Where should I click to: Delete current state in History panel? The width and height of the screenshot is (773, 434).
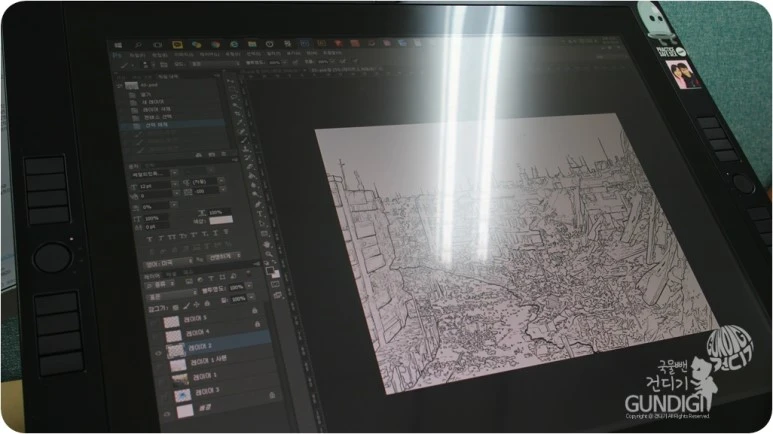(x=223, y=154)
